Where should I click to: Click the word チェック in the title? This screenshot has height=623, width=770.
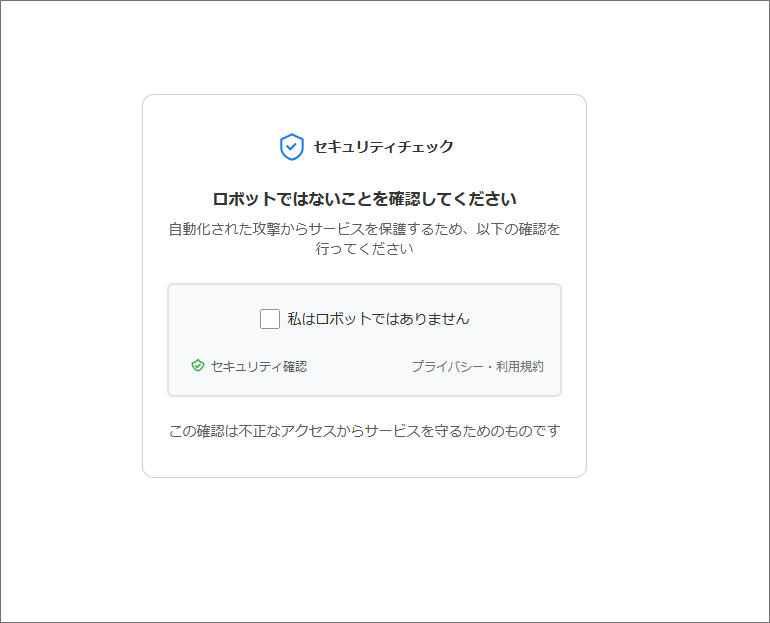click(426, 147)
